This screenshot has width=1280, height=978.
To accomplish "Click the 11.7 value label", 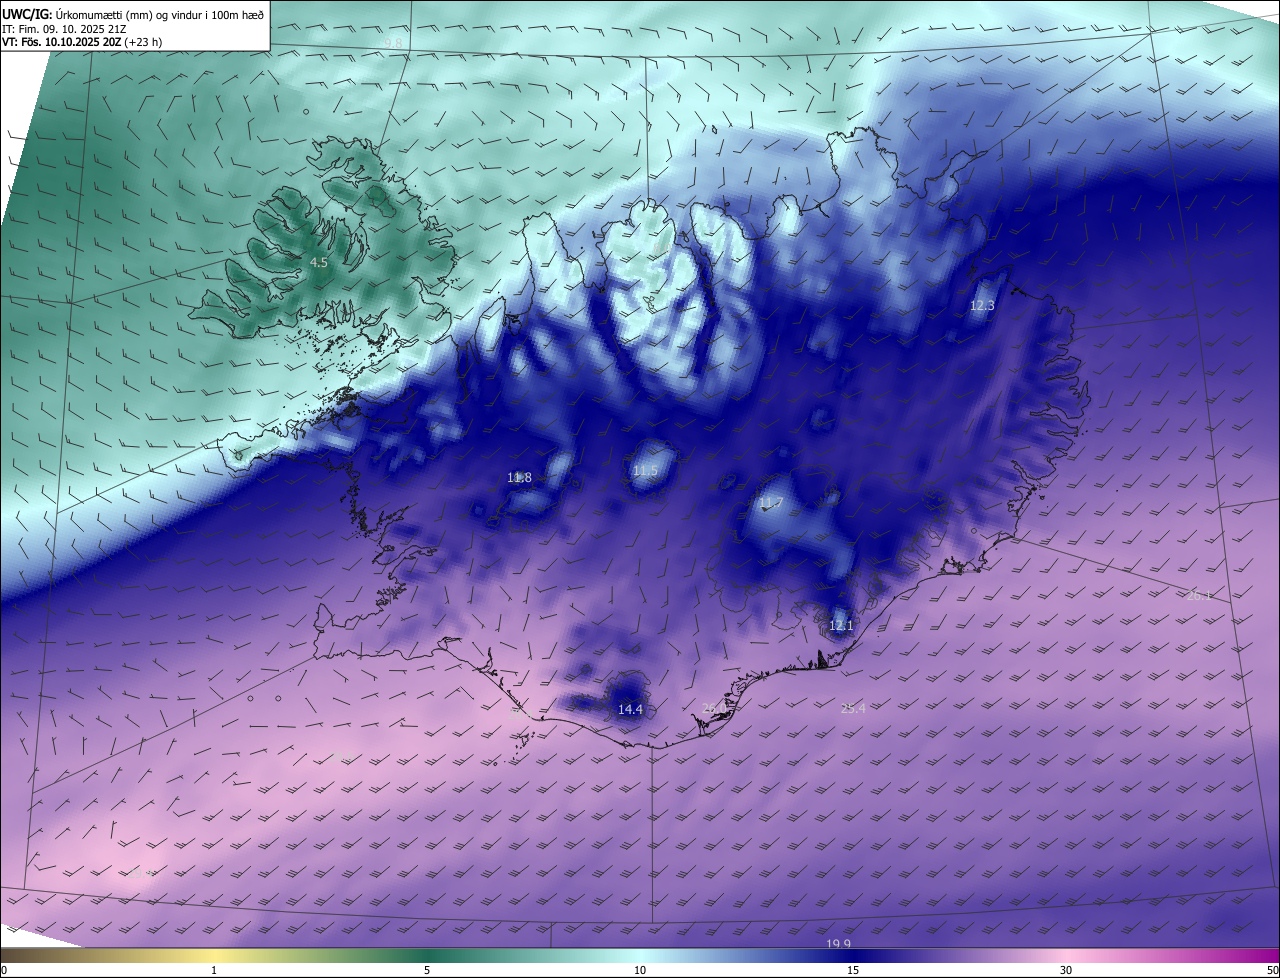I will pyautogui.click(x=770, y=502).
